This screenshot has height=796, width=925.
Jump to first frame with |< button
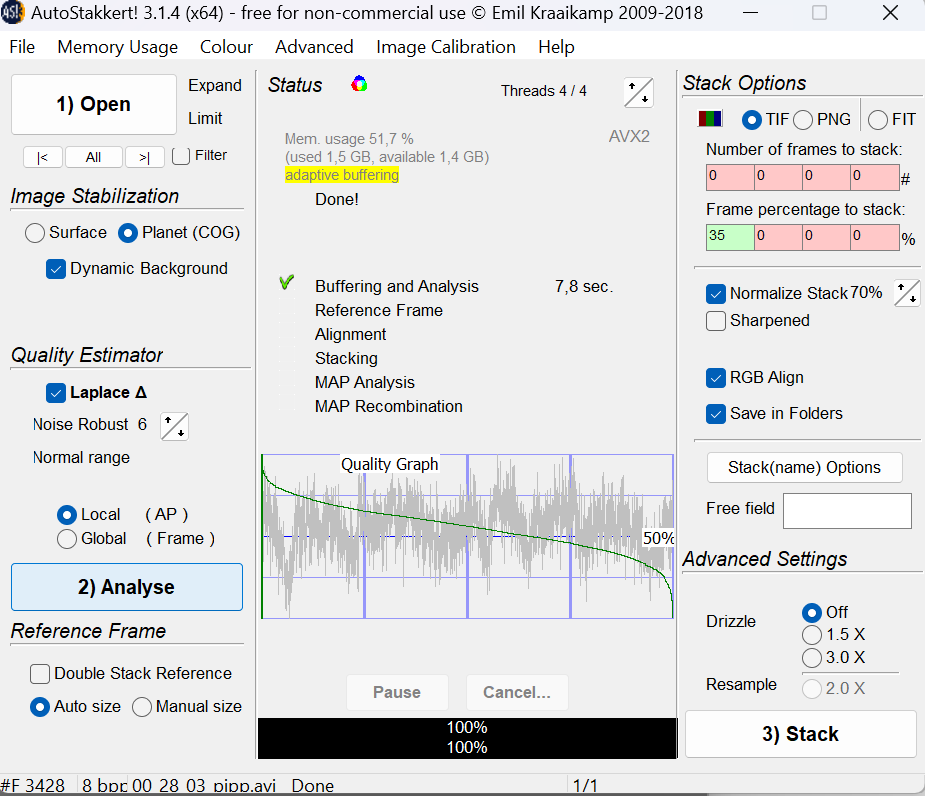(x=42, y=158)
